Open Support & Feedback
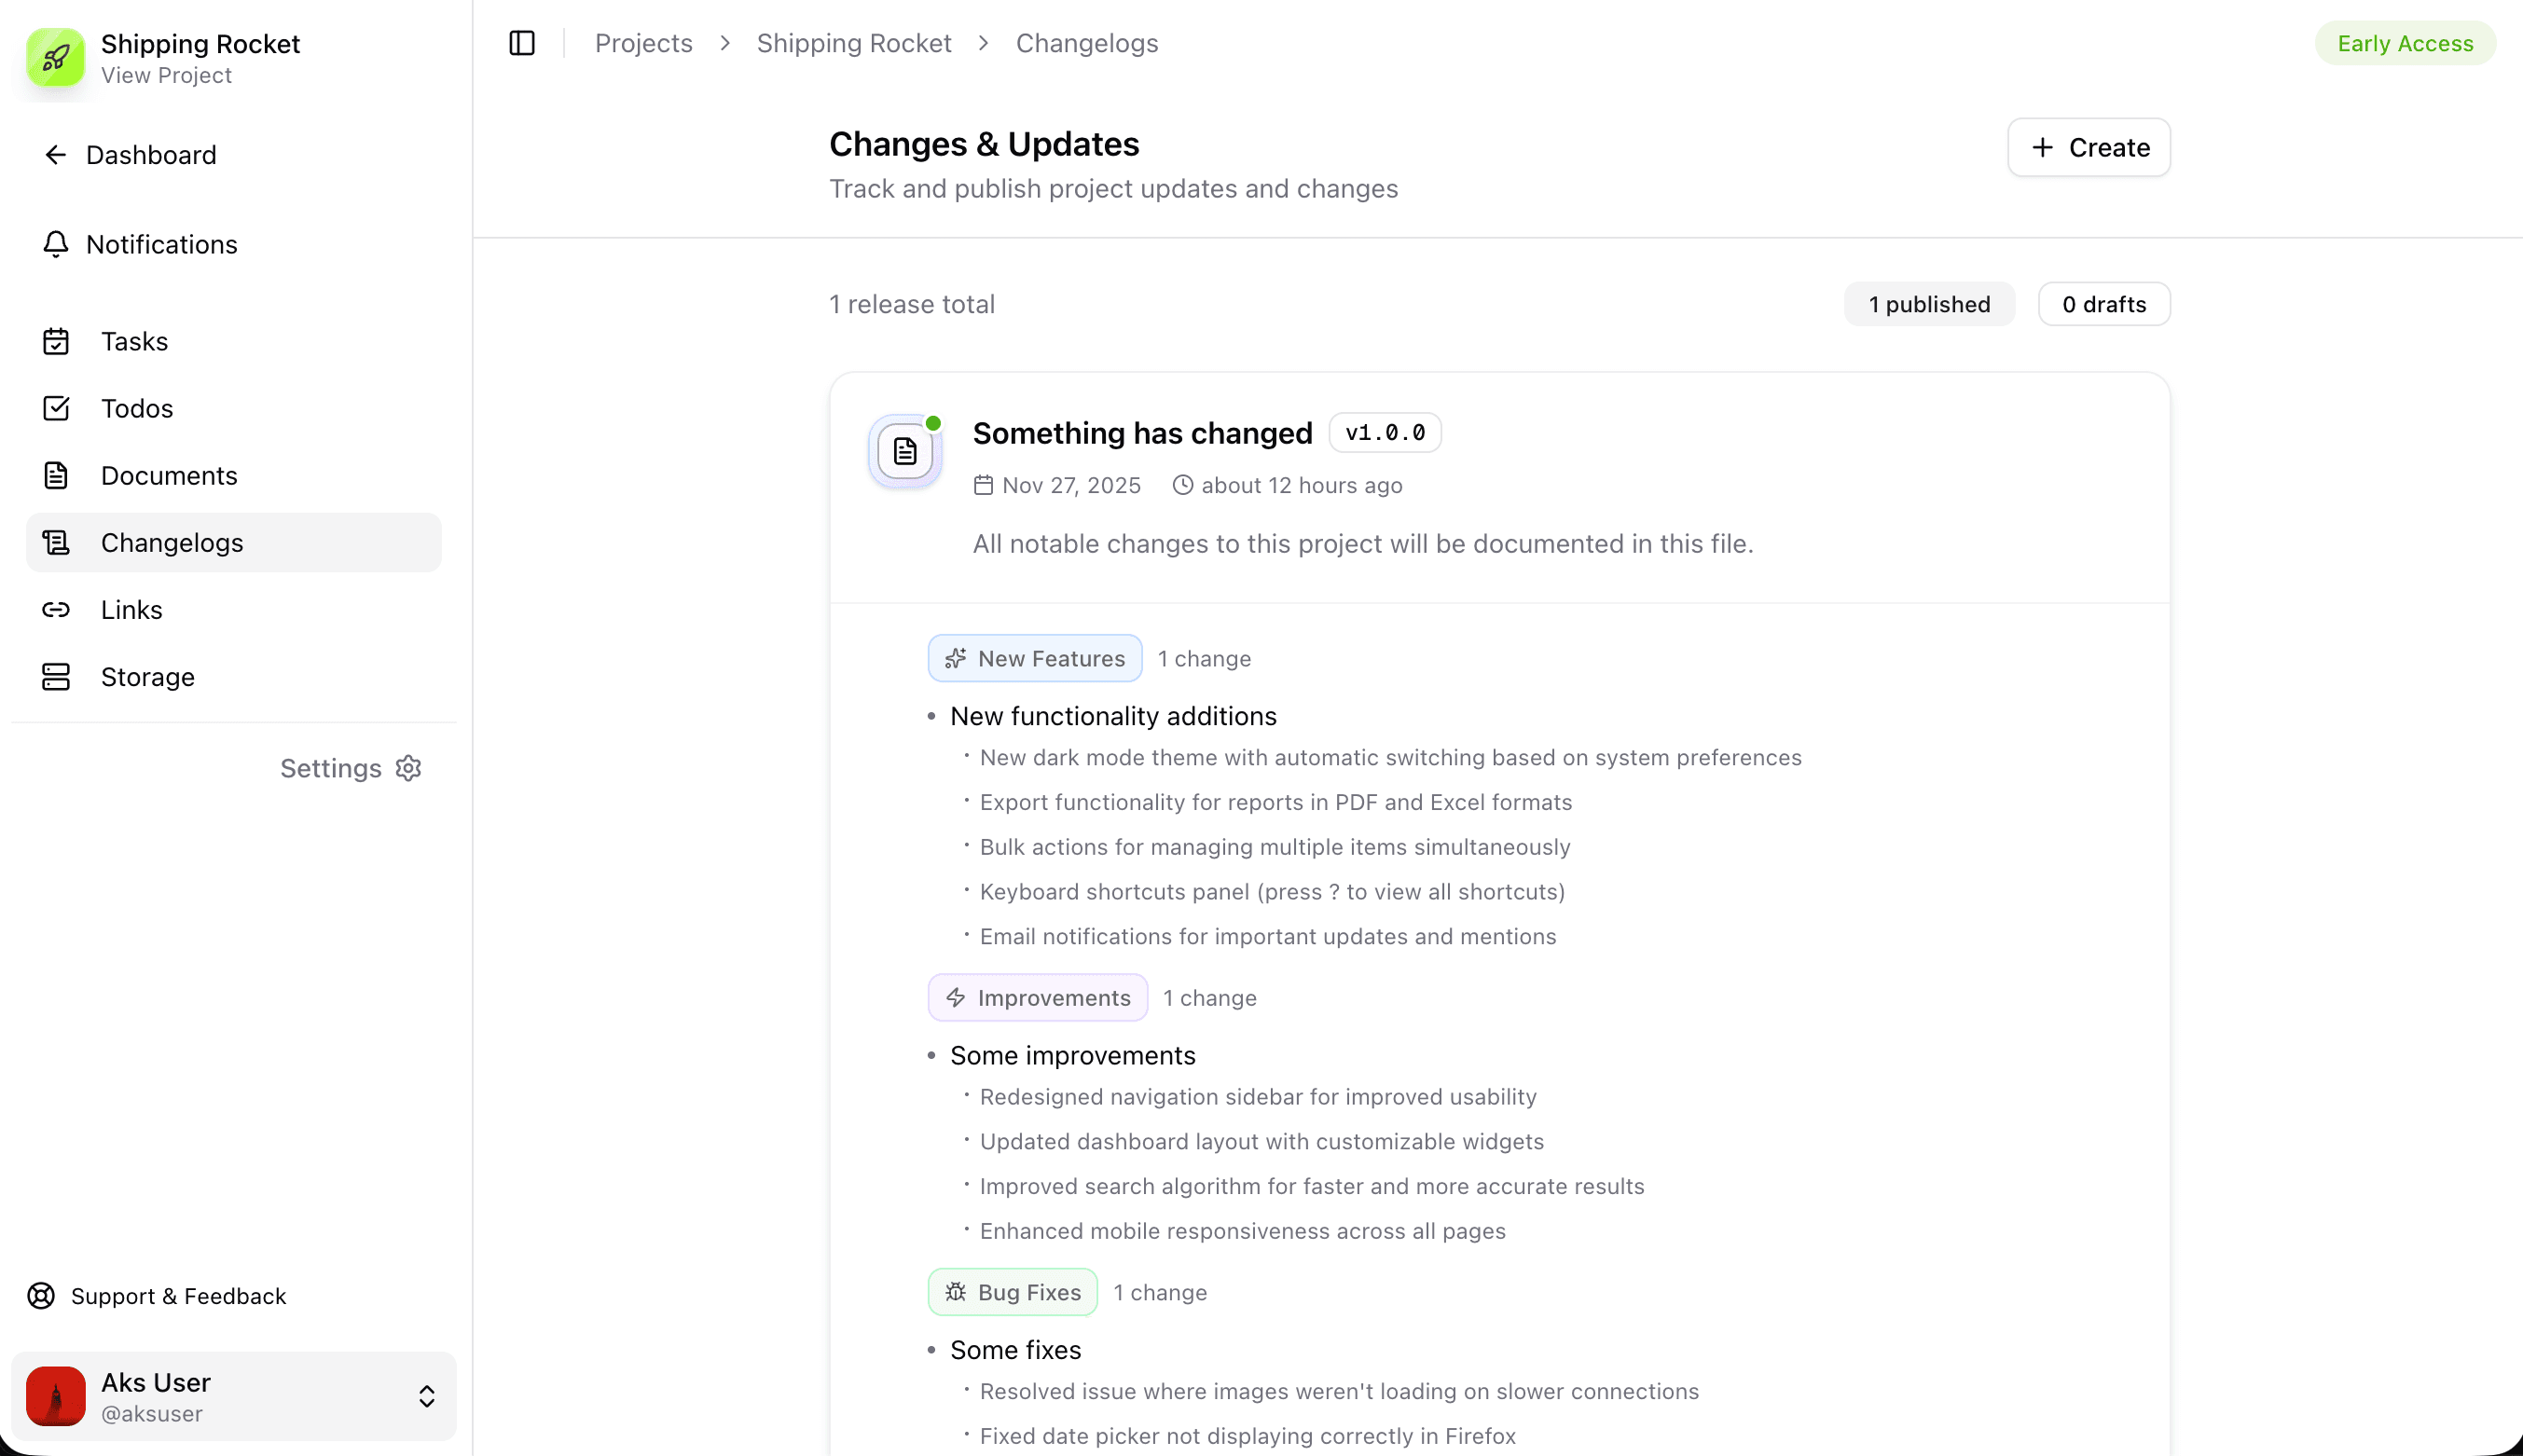Image resolution: width=2523 pixels, height=1456 pixels. 178,1296
